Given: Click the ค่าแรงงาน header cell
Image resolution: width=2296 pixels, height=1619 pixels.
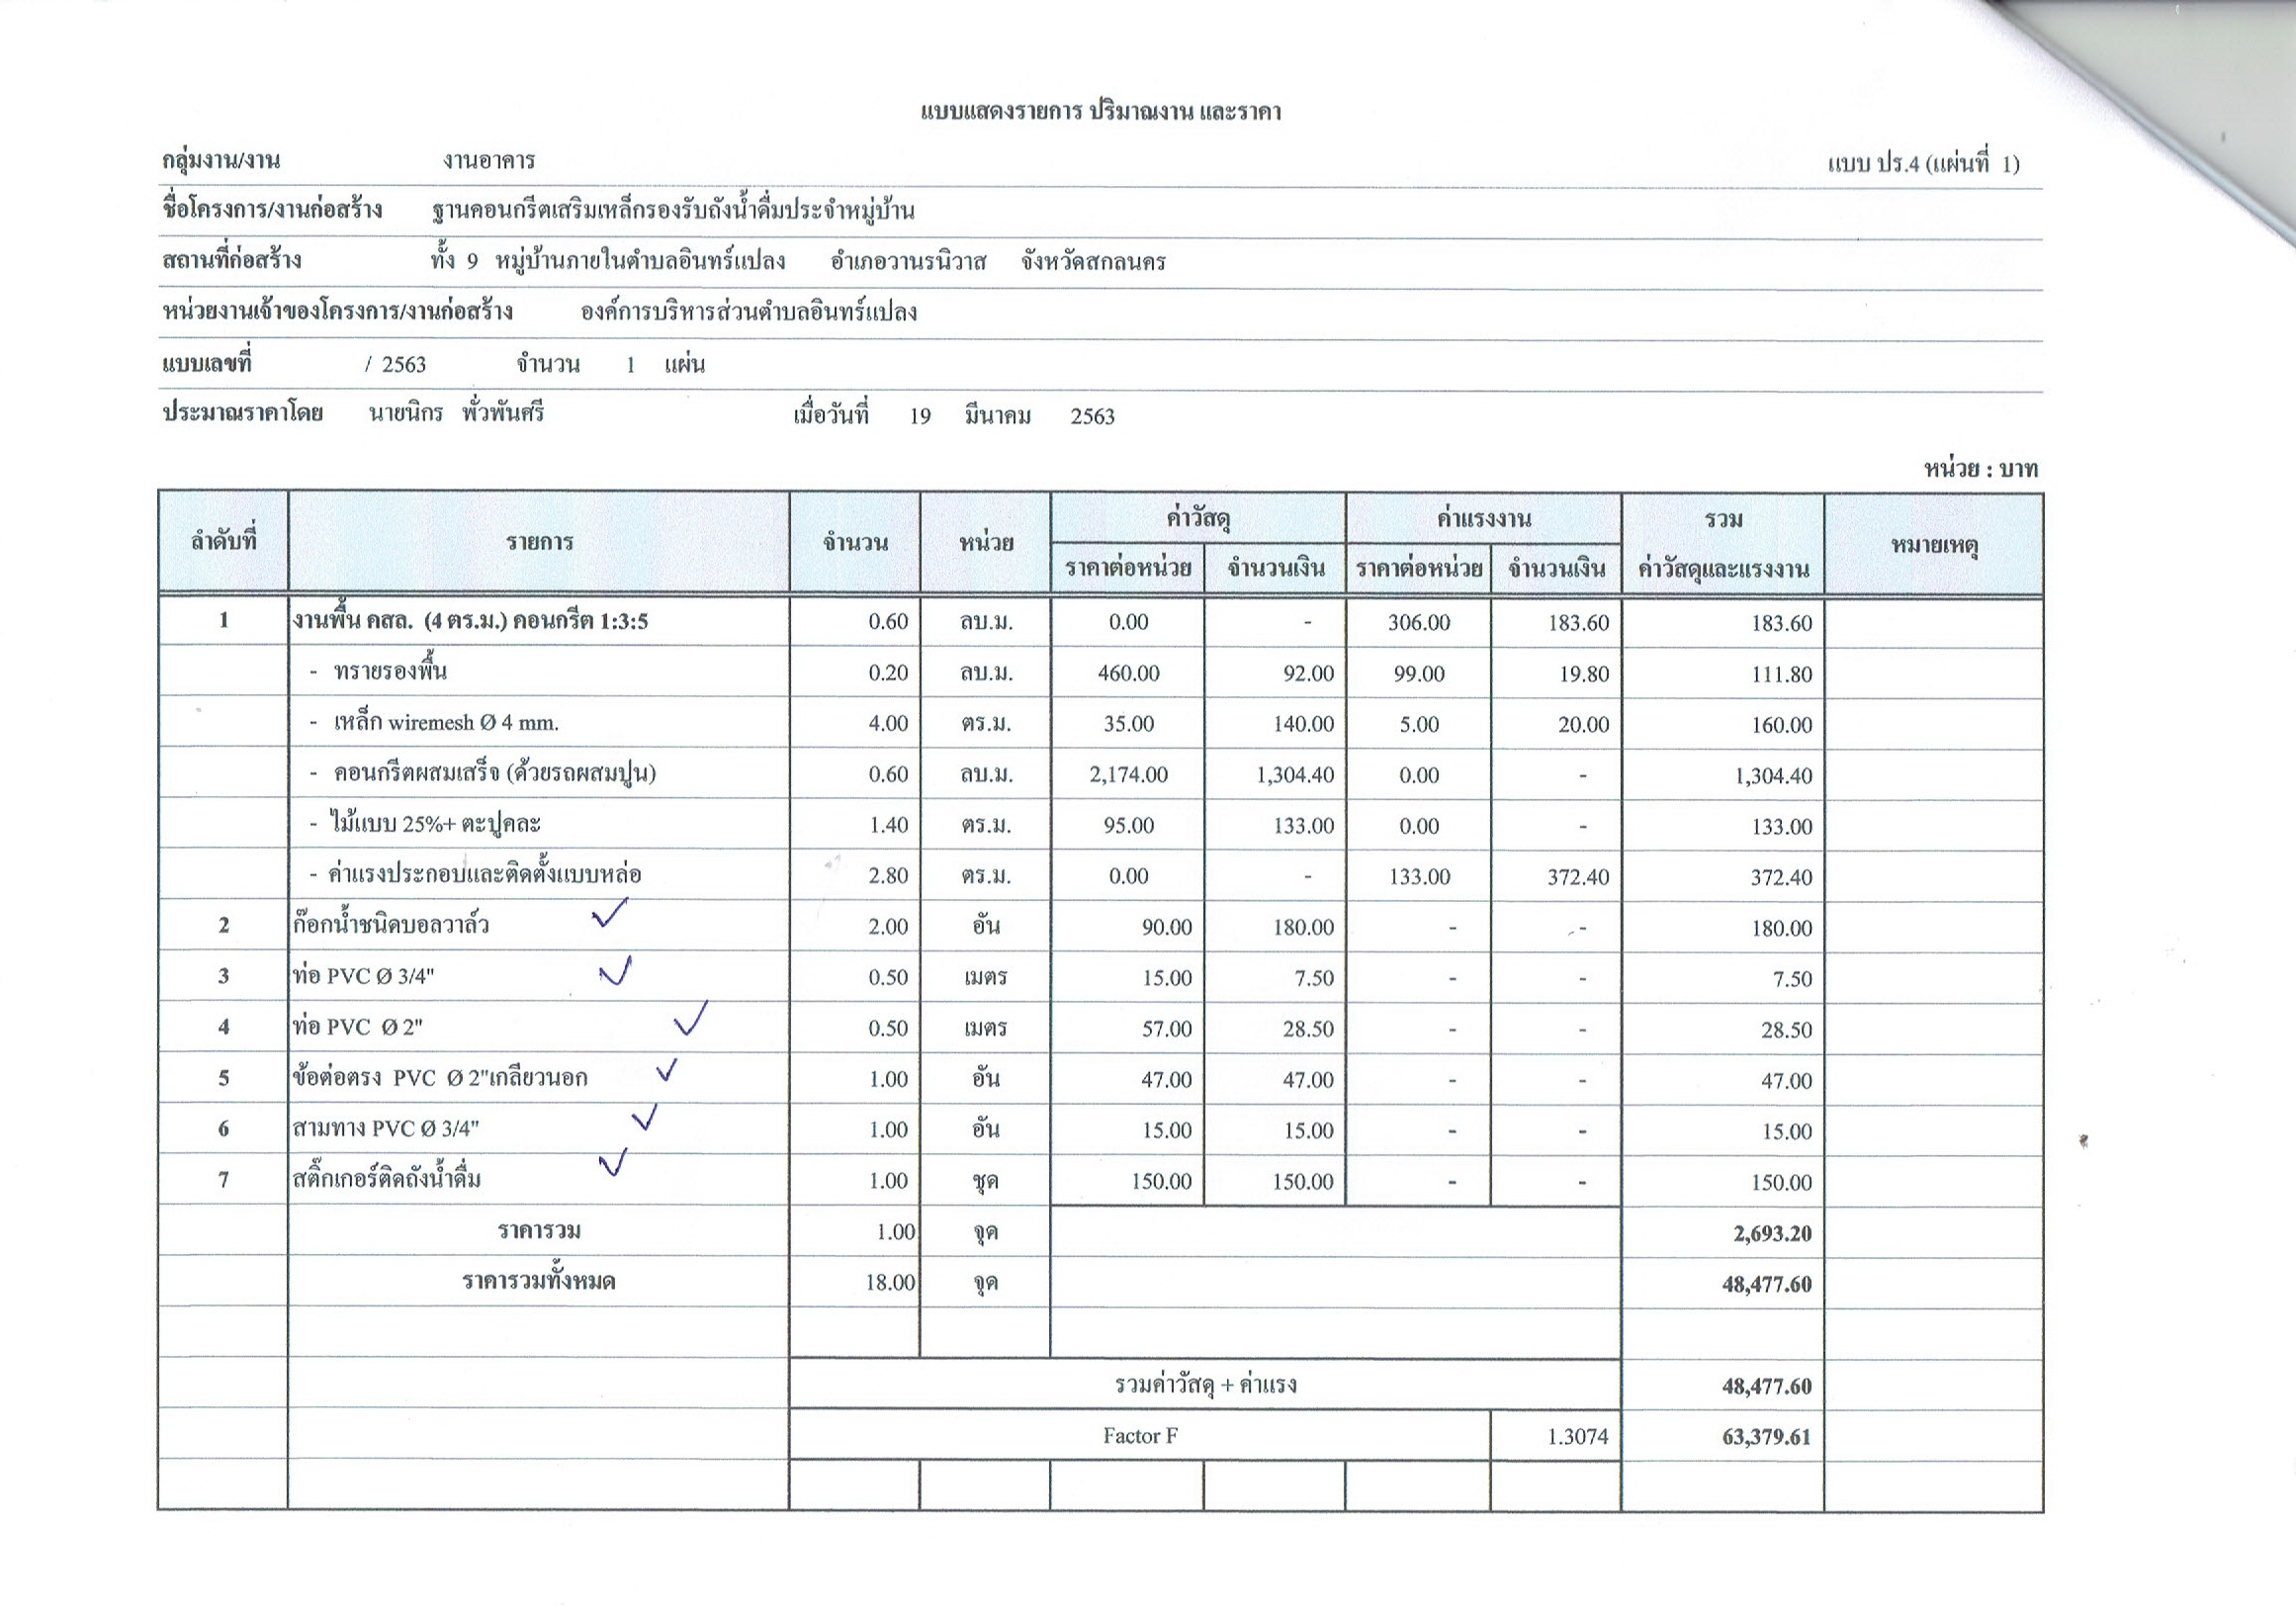Looking at the screenshot, I should pyautogui.click(x=1484, y=519).
